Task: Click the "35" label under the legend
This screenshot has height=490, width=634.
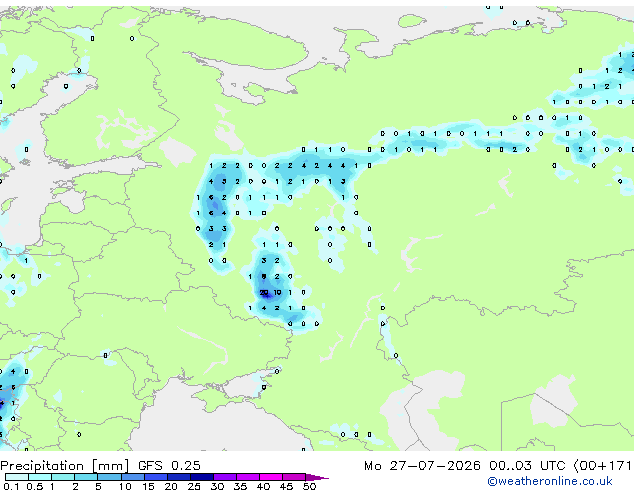Action: tap(240, 486)
